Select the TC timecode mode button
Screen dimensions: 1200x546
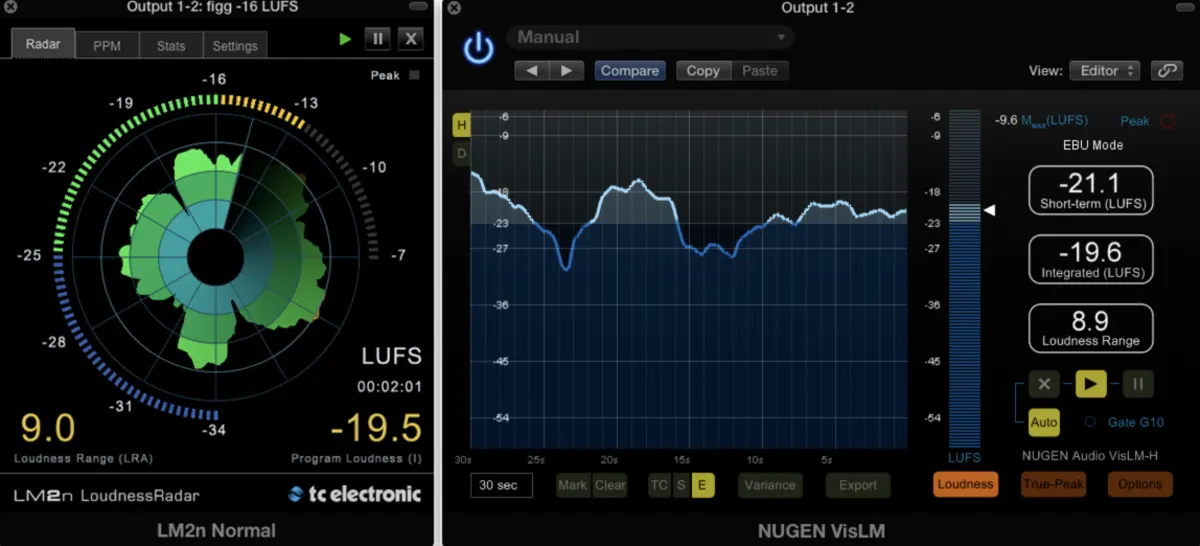tap(659, 485)
